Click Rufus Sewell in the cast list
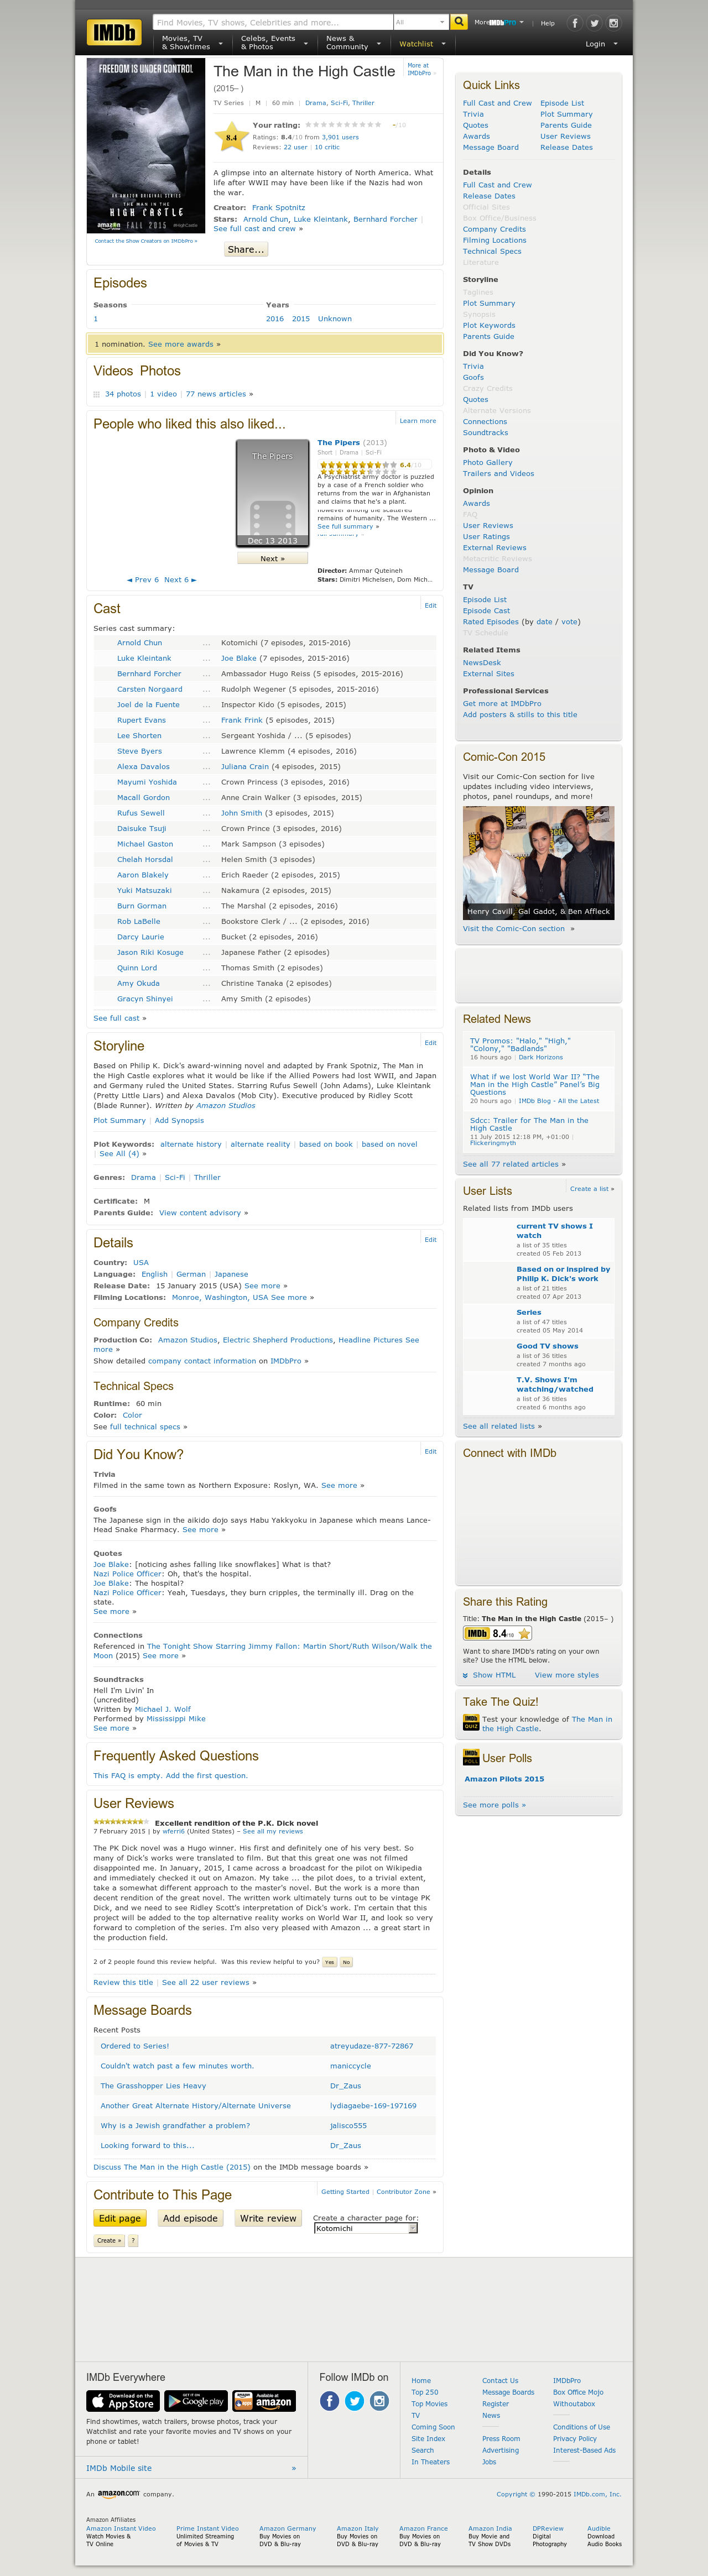Viewport: 708px width, 2576px height. (141, 813)
